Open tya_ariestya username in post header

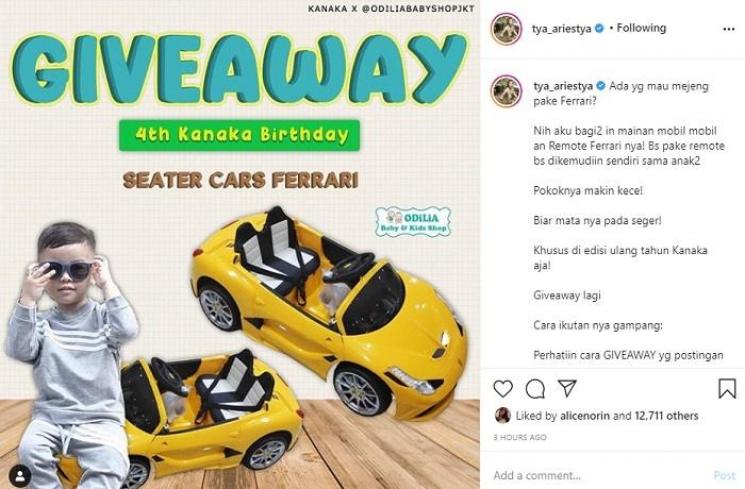(562, 29)
